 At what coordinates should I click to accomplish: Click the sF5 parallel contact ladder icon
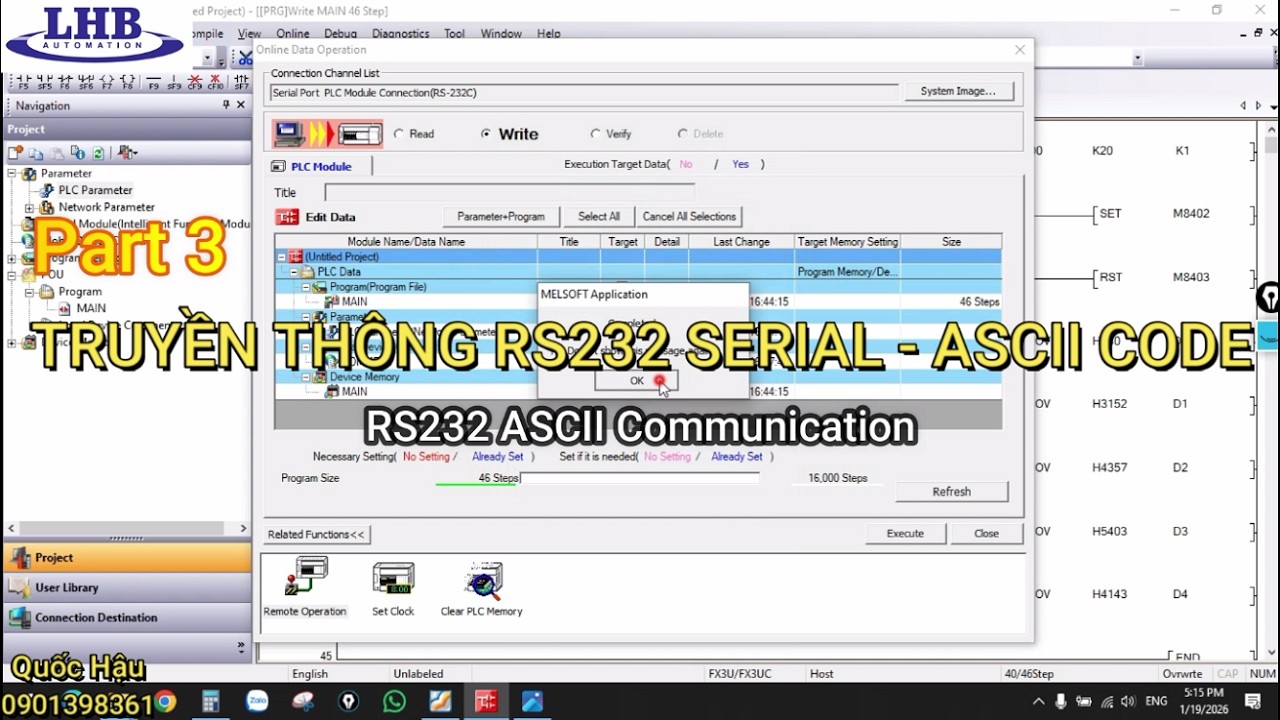[x=44, y=81]
